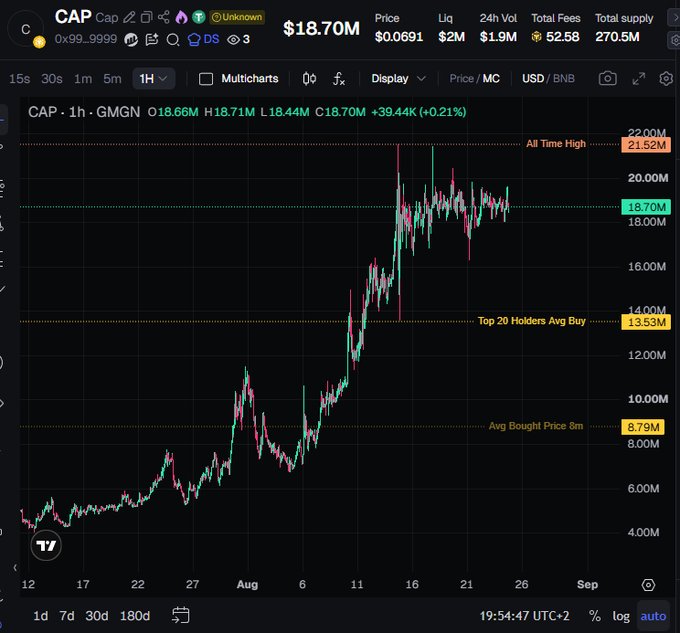Screen dimensions: 680x633
Task: Open the chat note sparkle icon
Action: (152, 40)
